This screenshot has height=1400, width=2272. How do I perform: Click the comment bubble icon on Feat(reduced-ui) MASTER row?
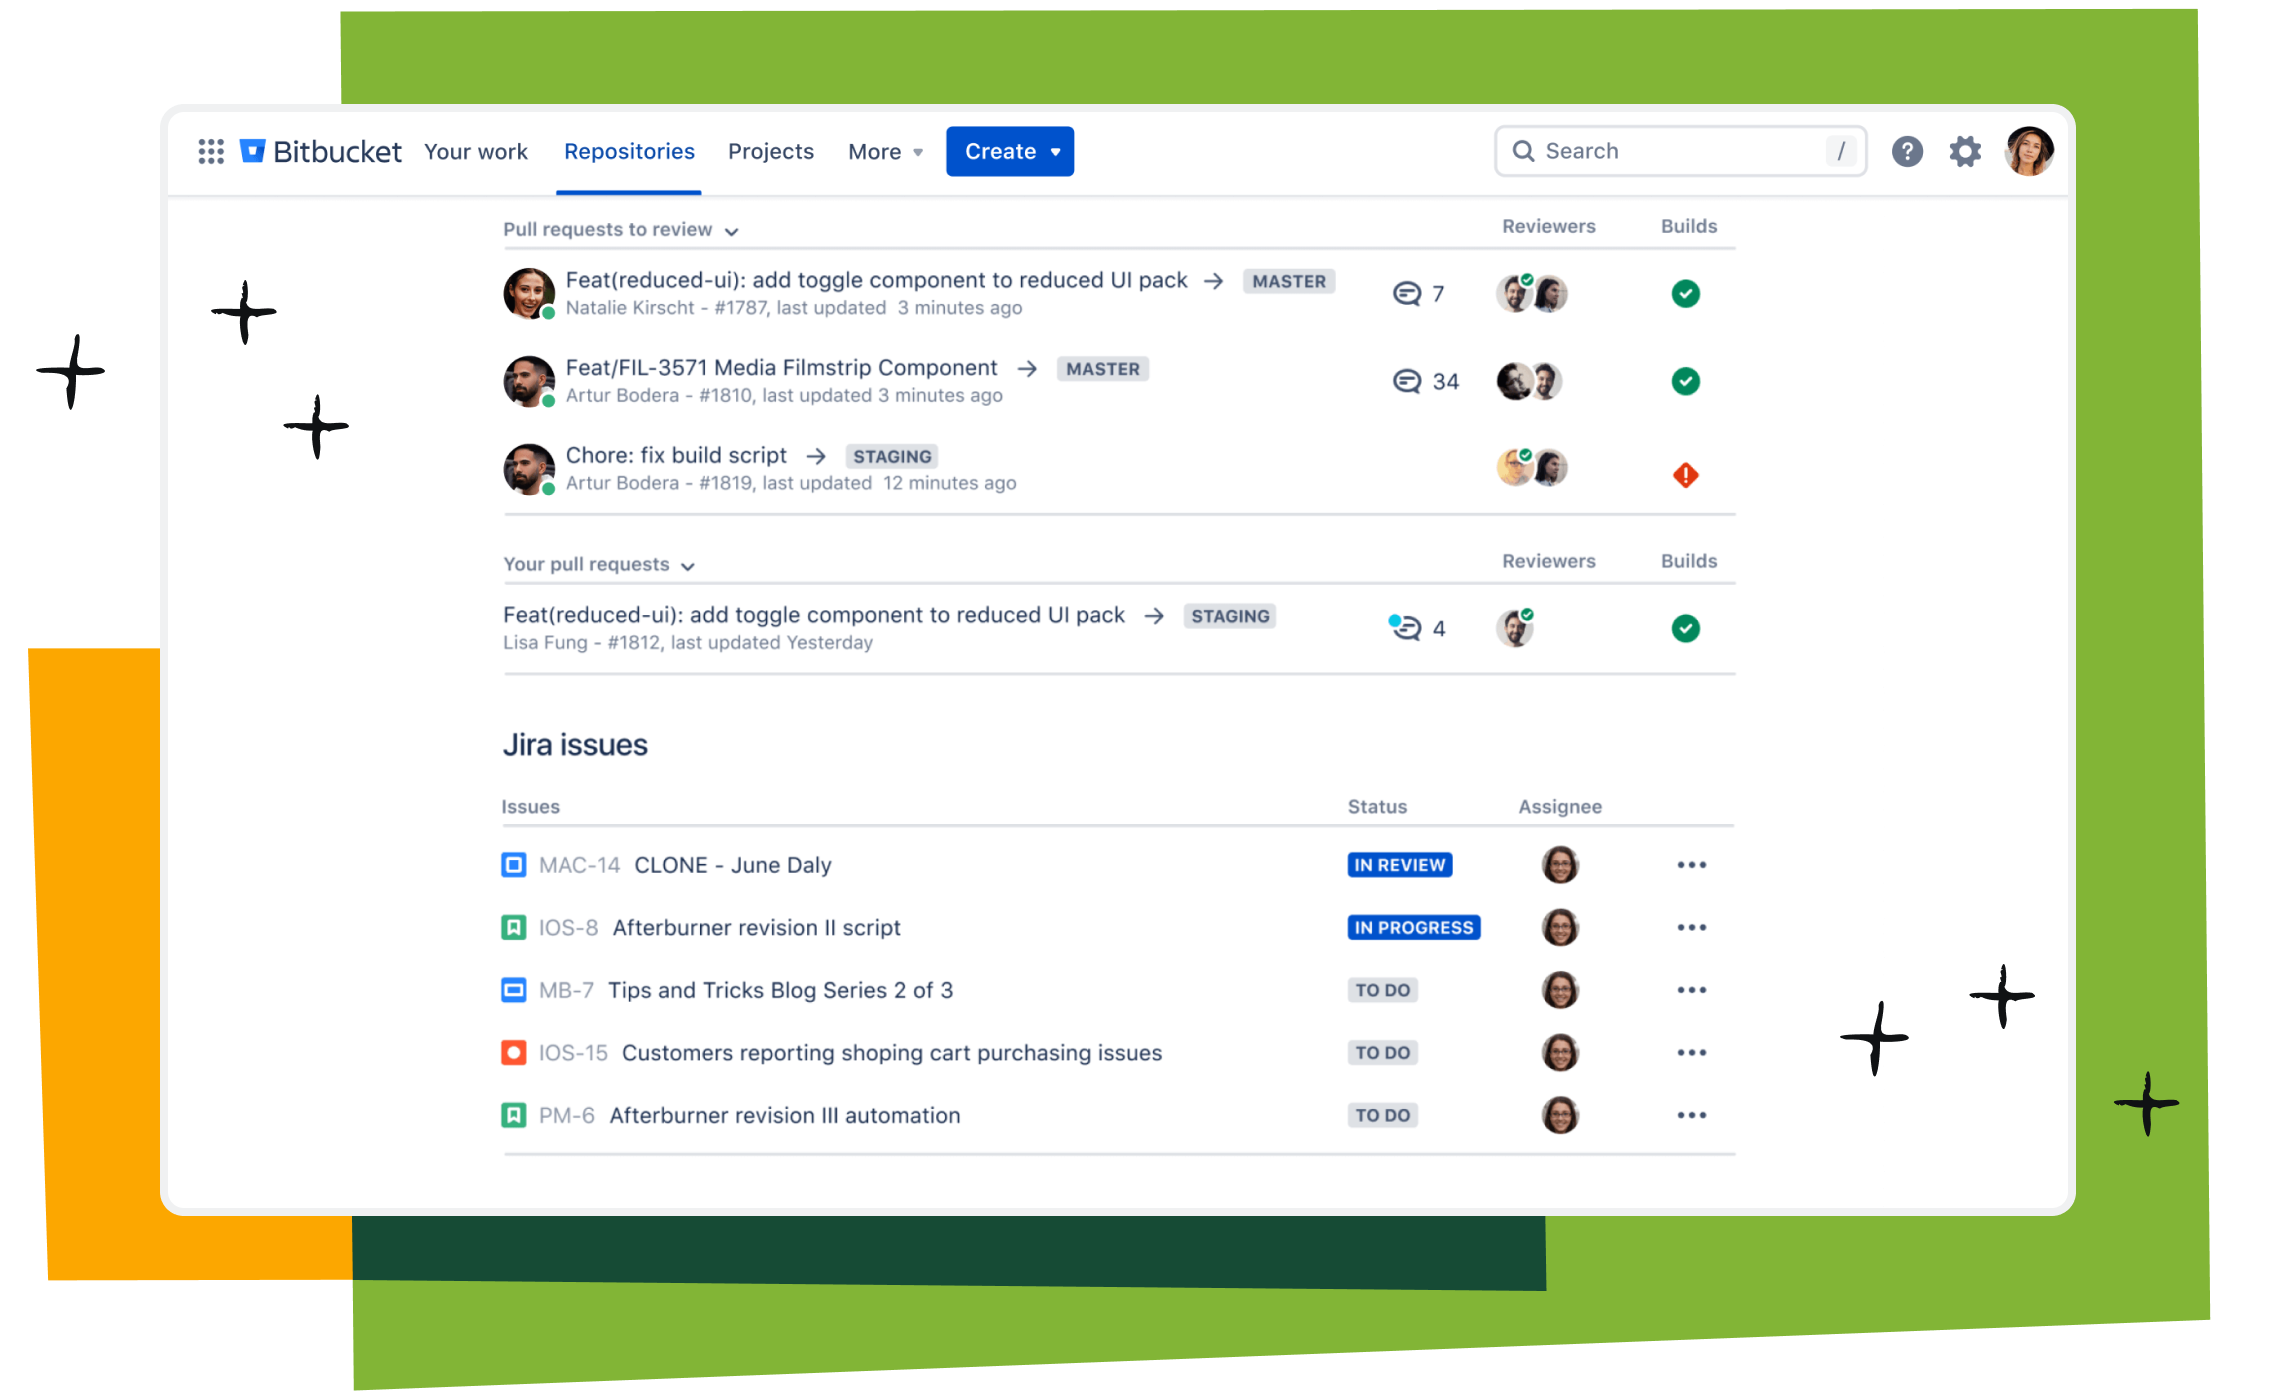point(1405,294)
